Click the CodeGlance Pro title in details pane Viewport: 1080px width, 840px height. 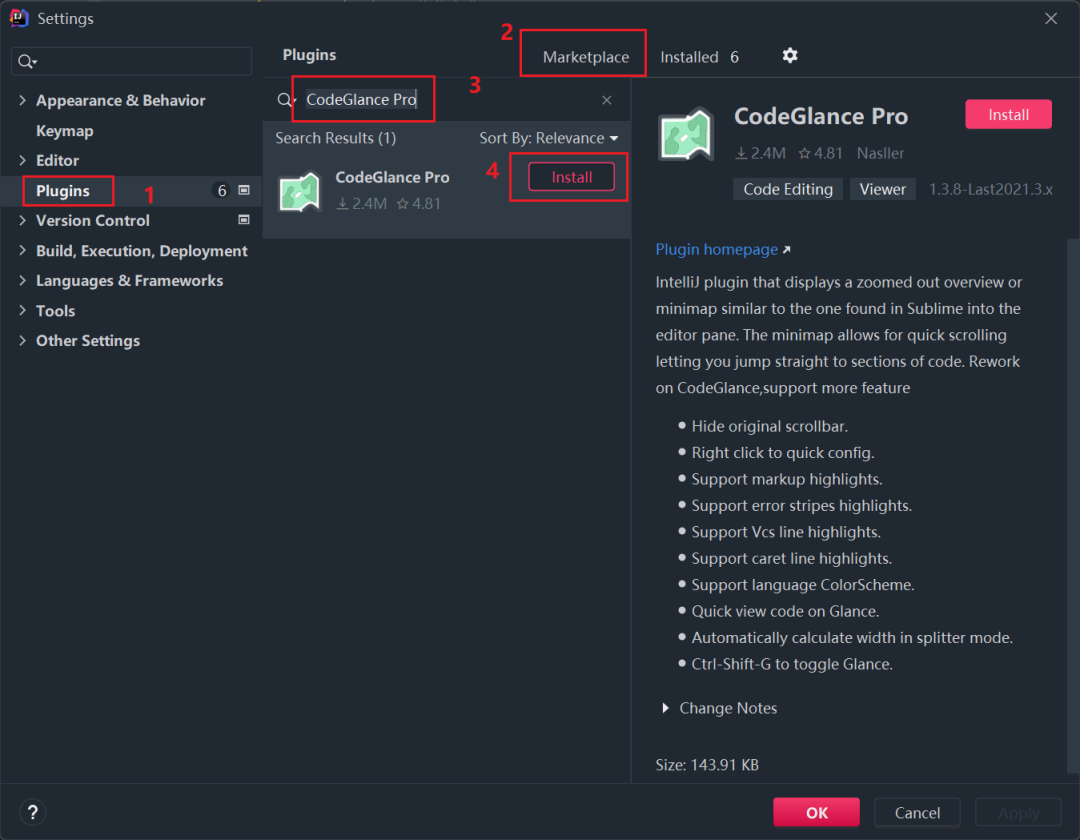[x=821, y=116]
